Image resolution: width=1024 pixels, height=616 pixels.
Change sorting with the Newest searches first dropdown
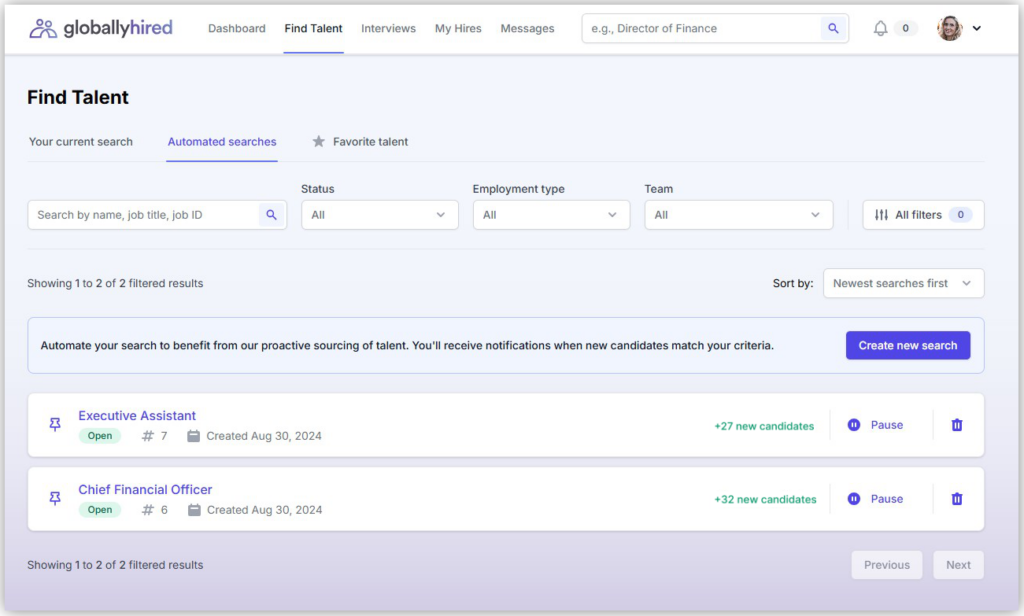click(x=902, y=283)
